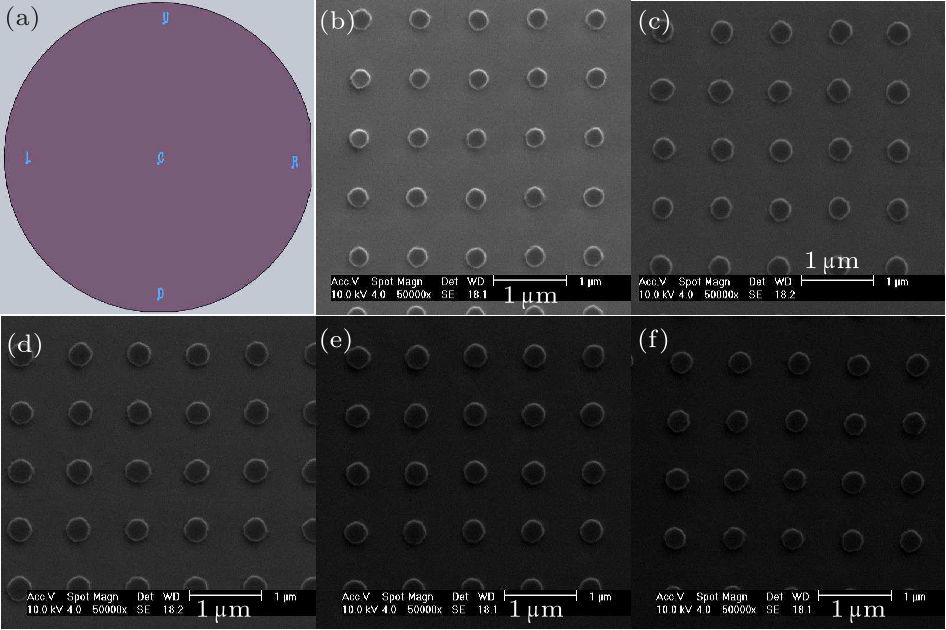Viewport: 946px width, 630px height.
Task: Click the large "1 µm" label in panel (e)
Action: (536, 609)
